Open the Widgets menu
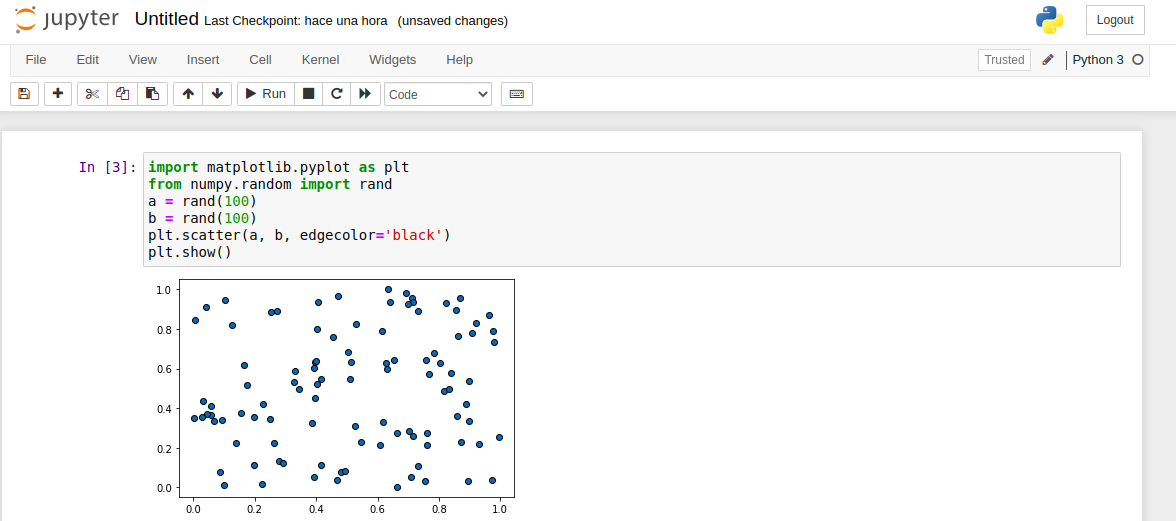 tap(392, 60)
